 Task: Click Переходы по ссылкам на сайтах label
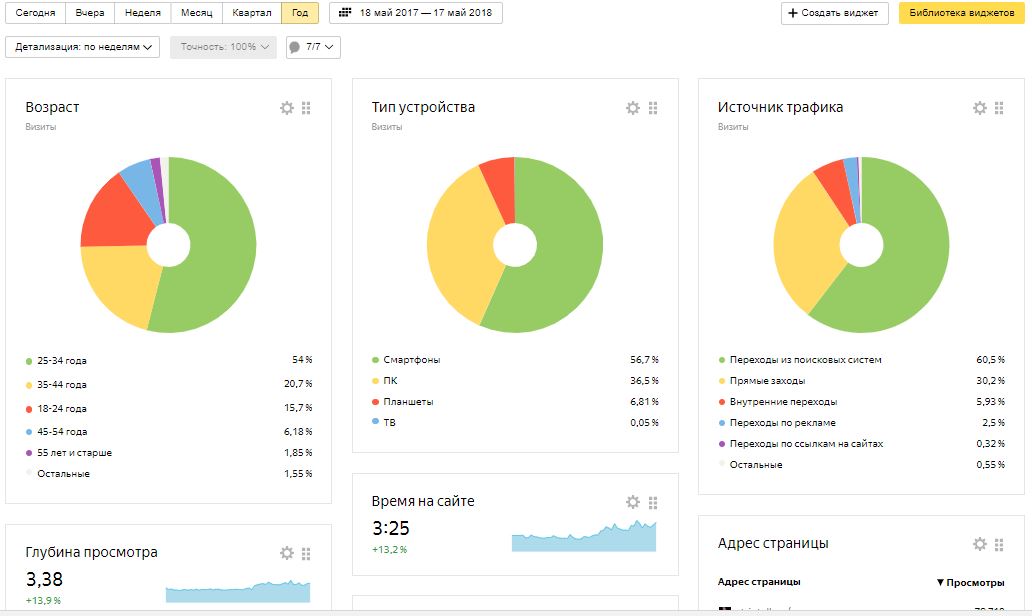(806, 444)
